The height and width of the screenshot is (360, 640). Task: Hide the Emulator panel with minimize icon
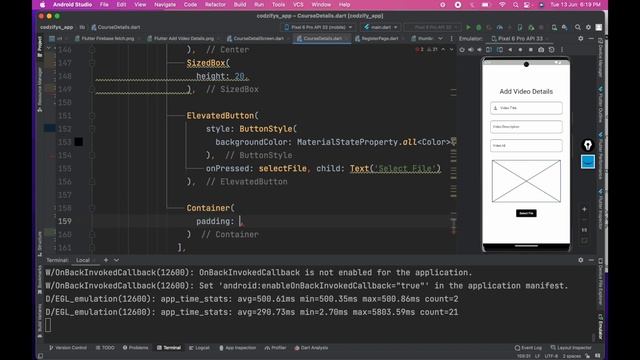[x=591, y=38]
